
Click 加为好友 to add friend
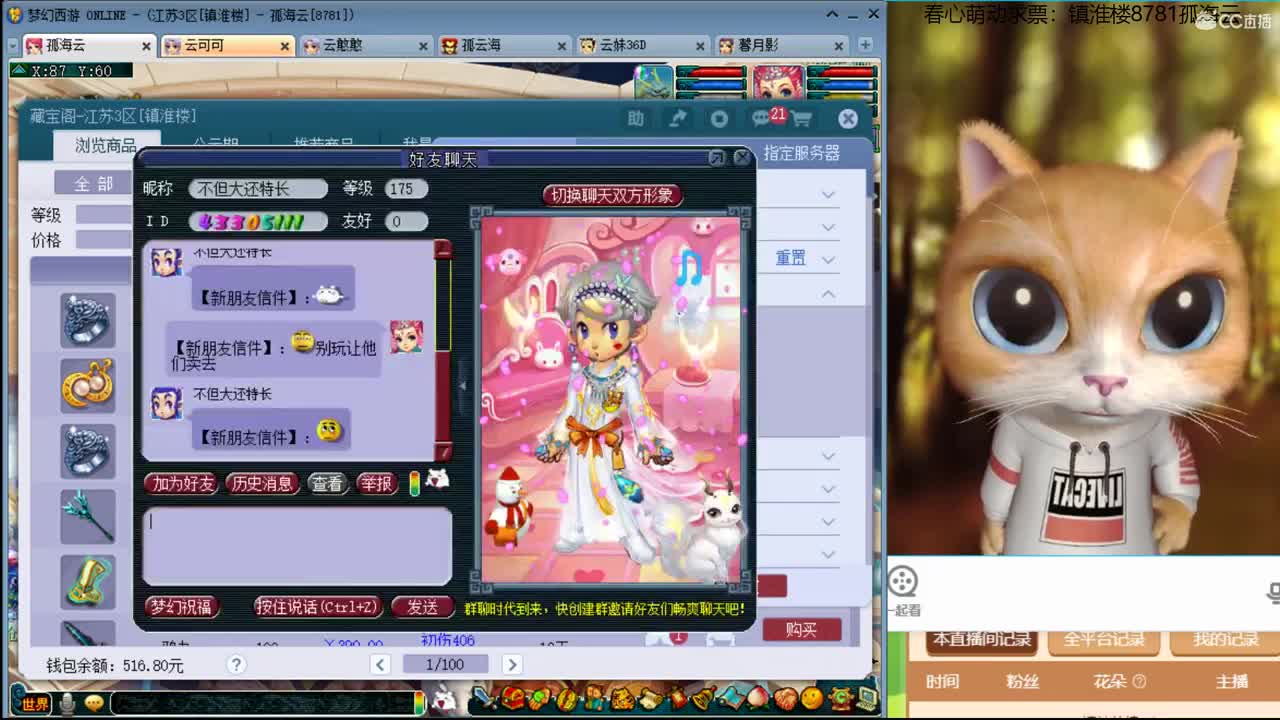coord(181,484)
